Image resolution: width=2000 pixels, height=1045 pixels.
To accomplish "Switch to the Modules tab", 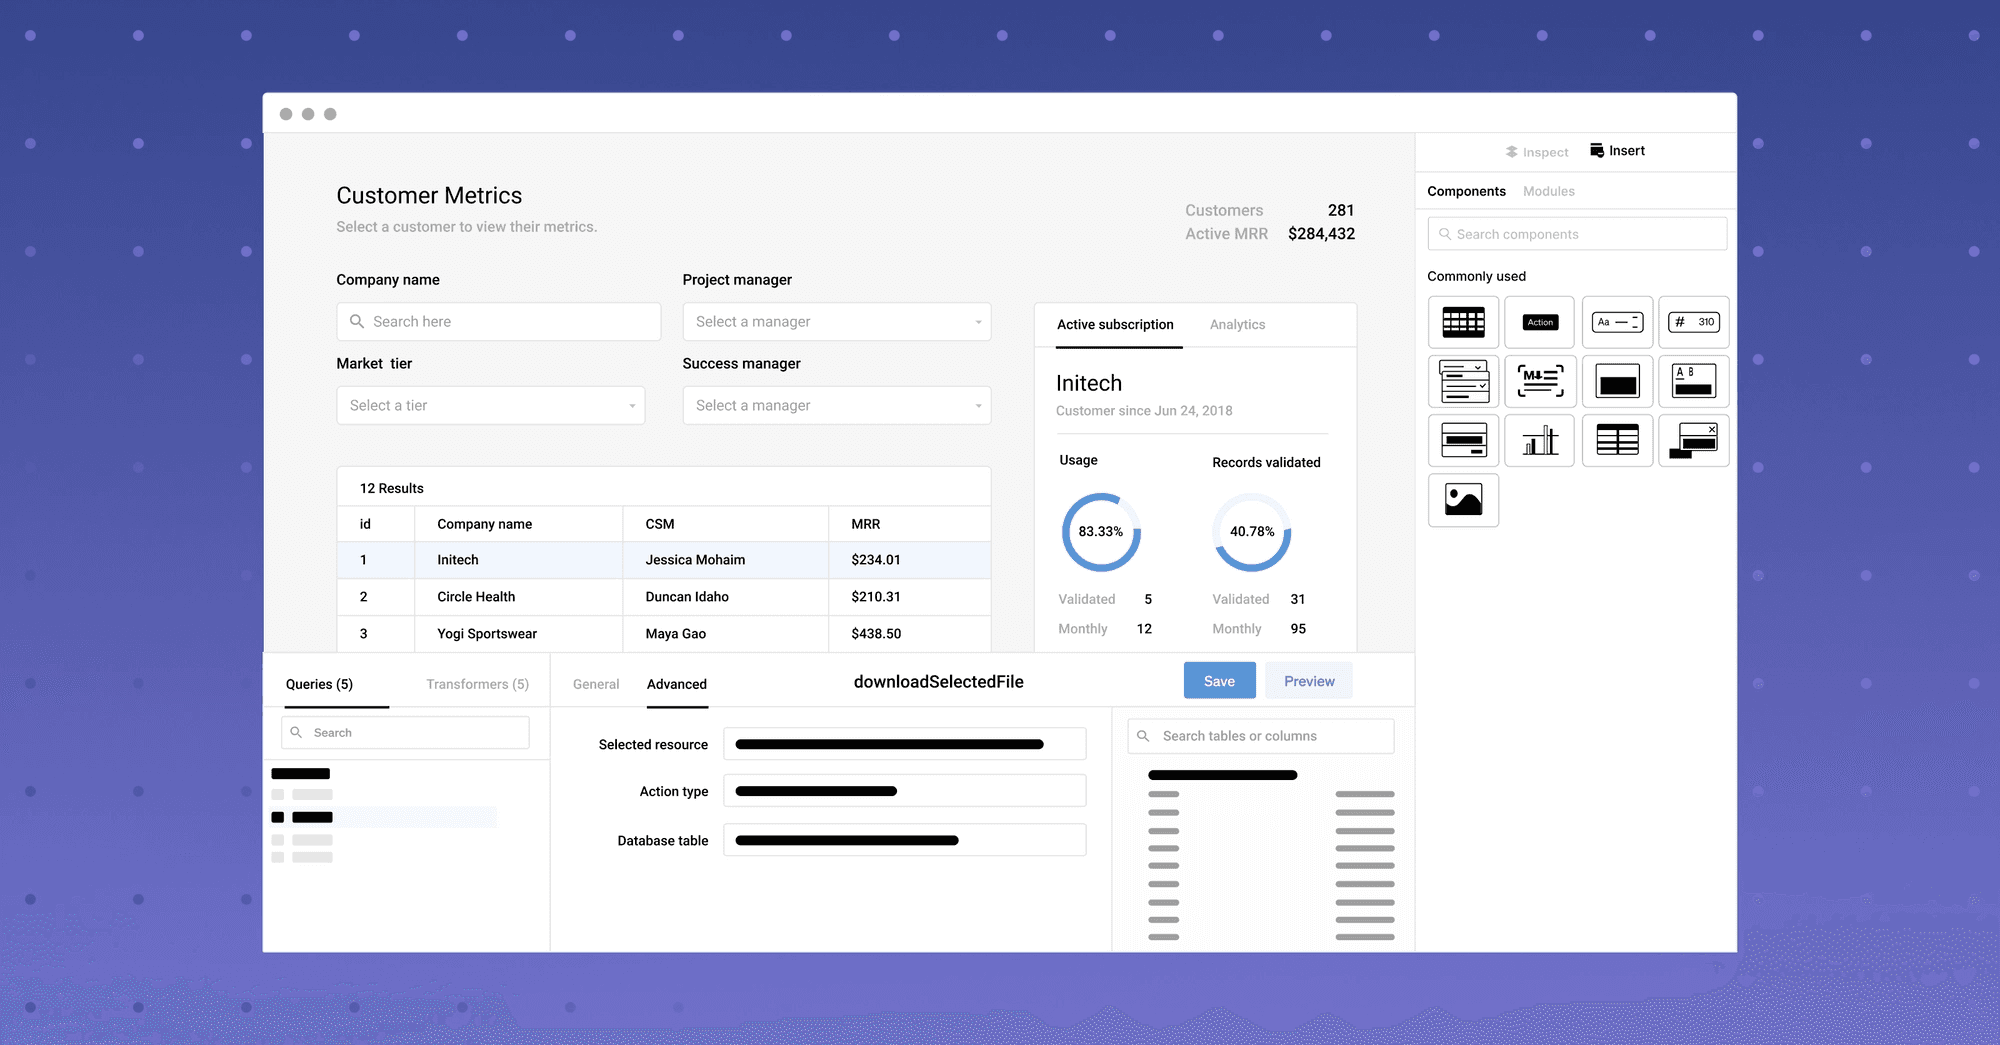I will 1549,191.
